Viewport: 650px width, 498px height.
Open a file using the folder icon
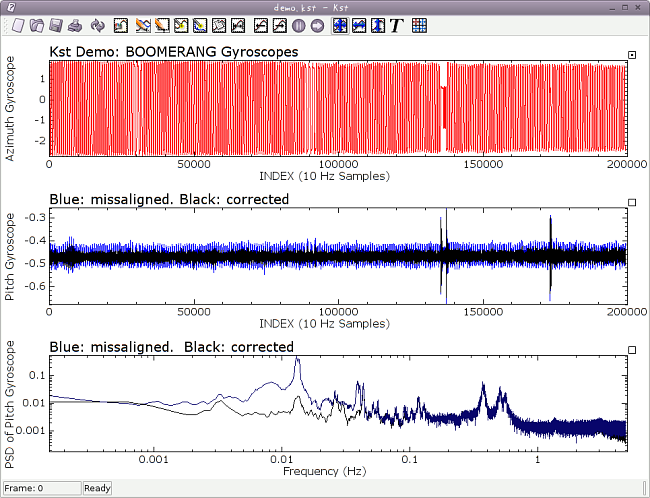click(x=37, y=25)
